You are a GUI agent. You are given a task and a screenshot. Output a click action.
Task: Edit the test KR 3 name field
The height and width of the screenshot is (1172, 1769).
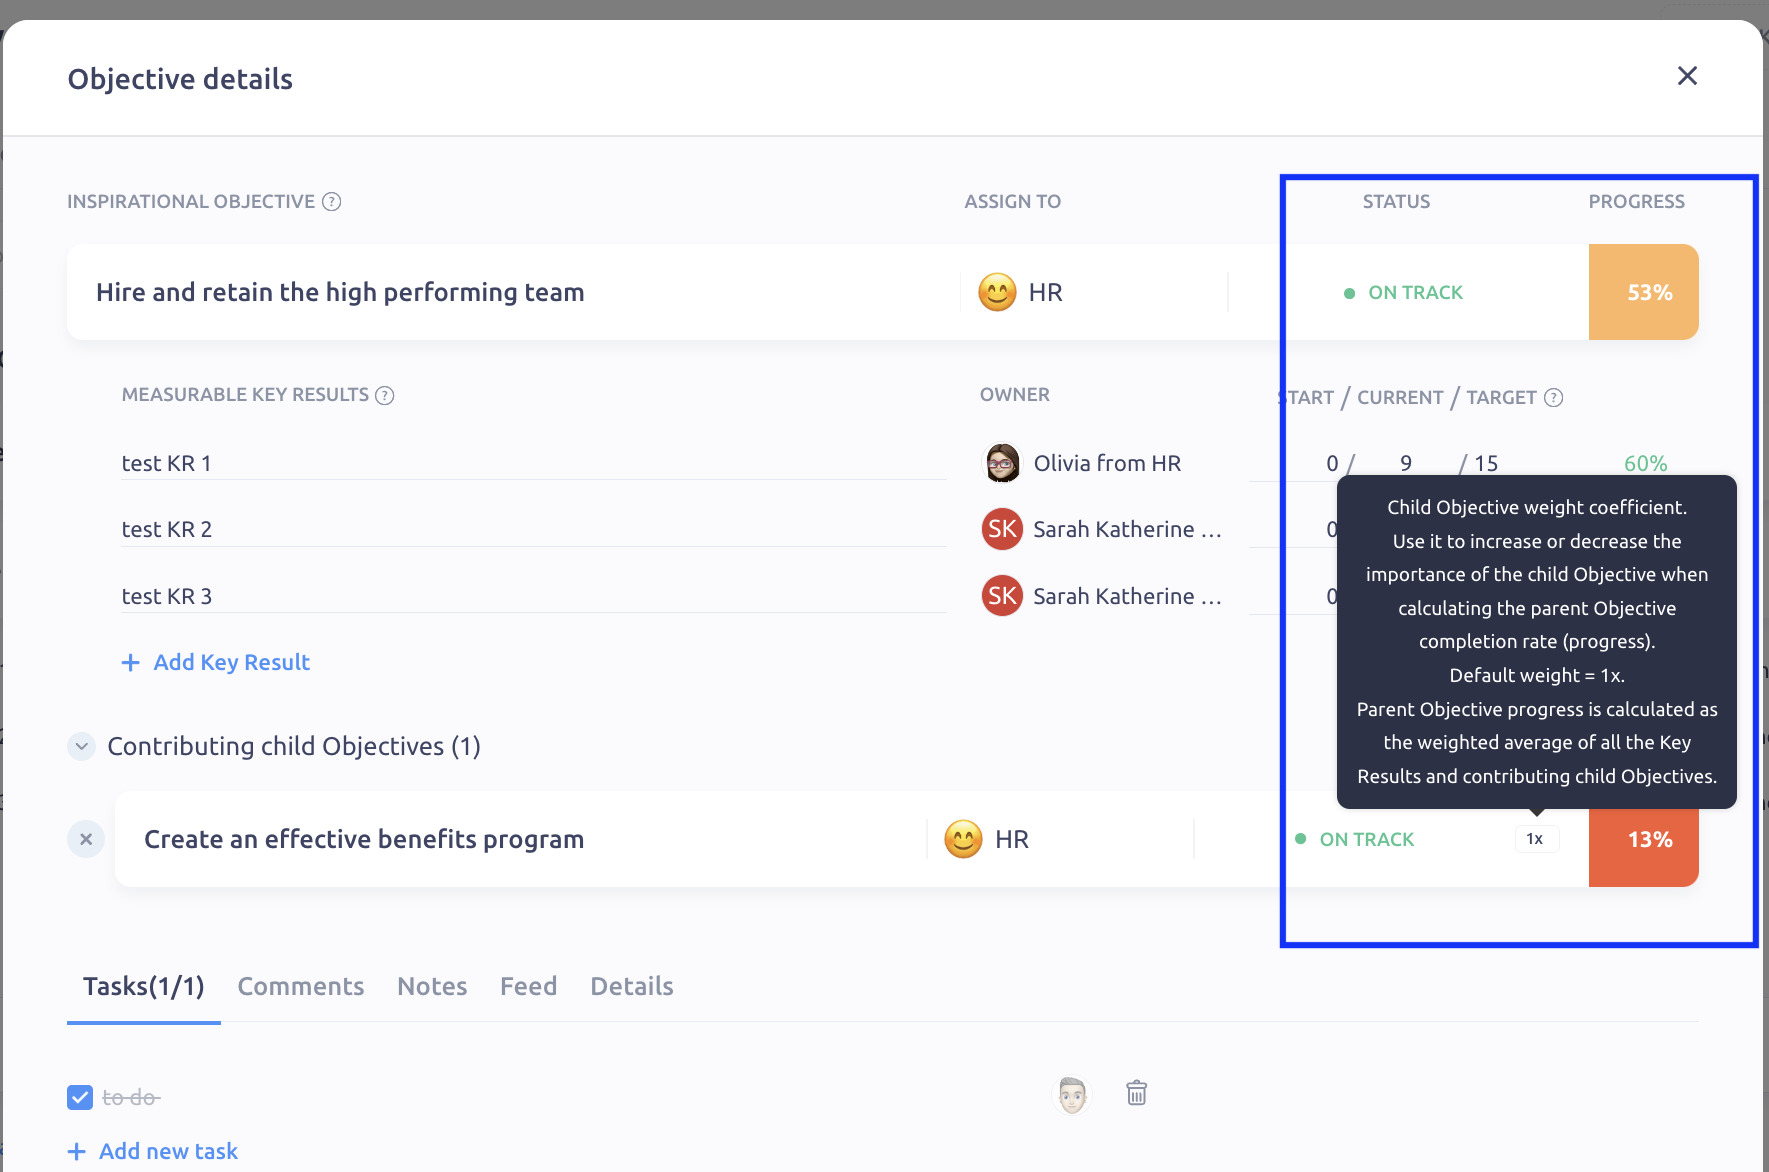coord(534,596)
